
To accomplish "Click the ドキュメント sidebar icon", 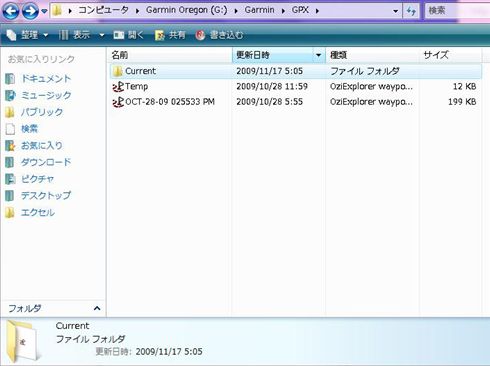I will (10, 79).
